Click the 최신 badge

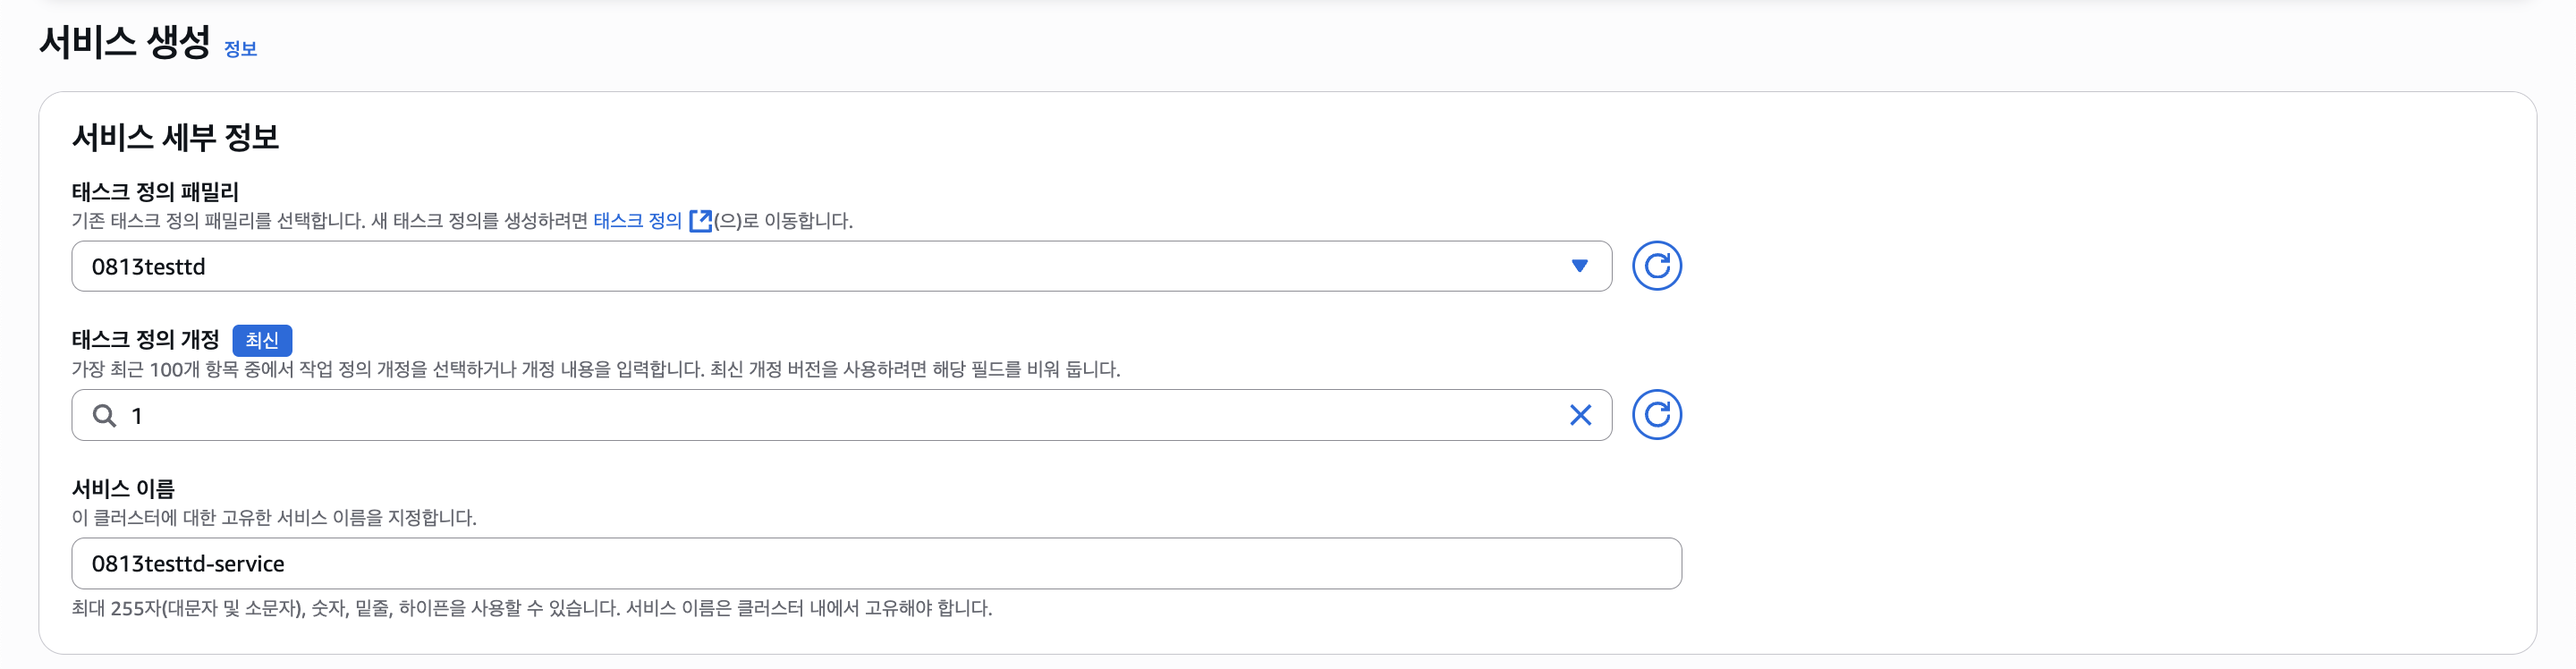[262, 340]
